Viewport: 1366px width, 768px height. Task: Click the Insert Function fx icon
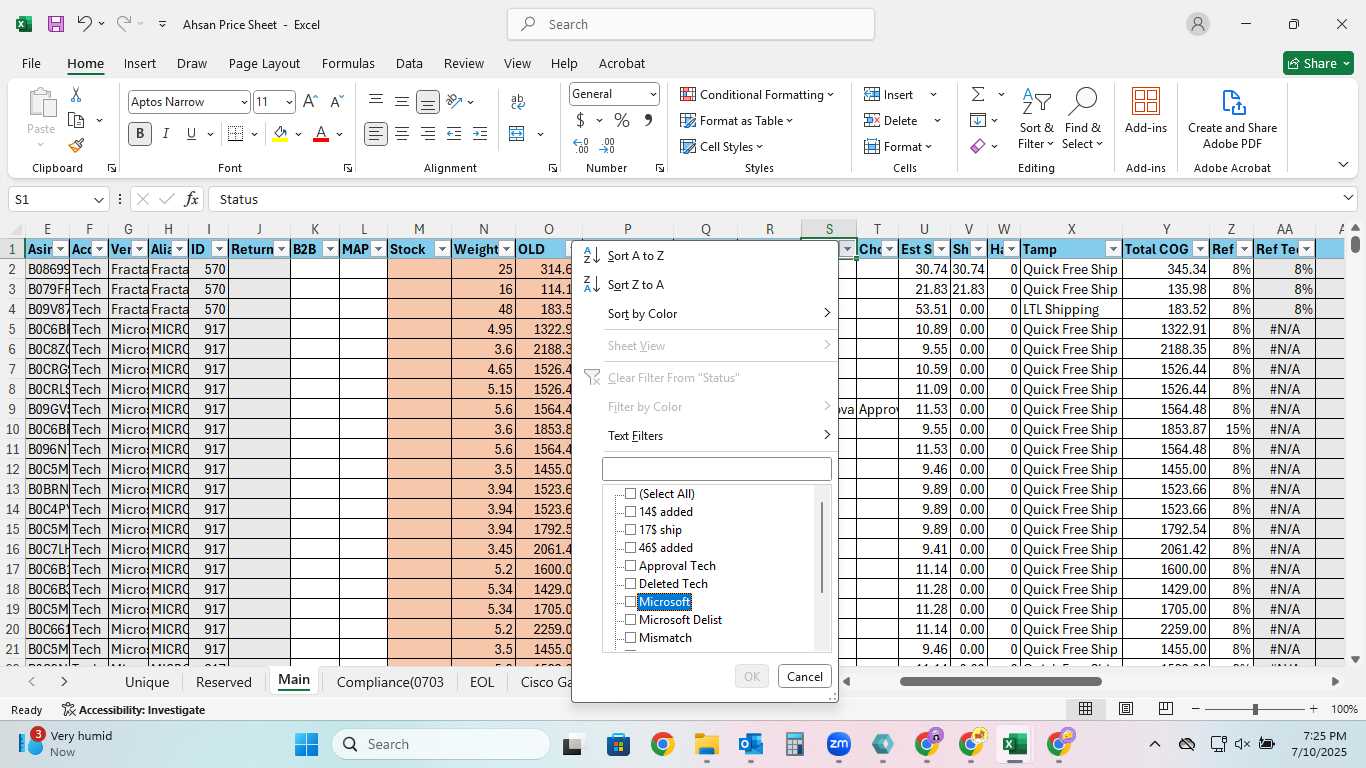(192, 199)
